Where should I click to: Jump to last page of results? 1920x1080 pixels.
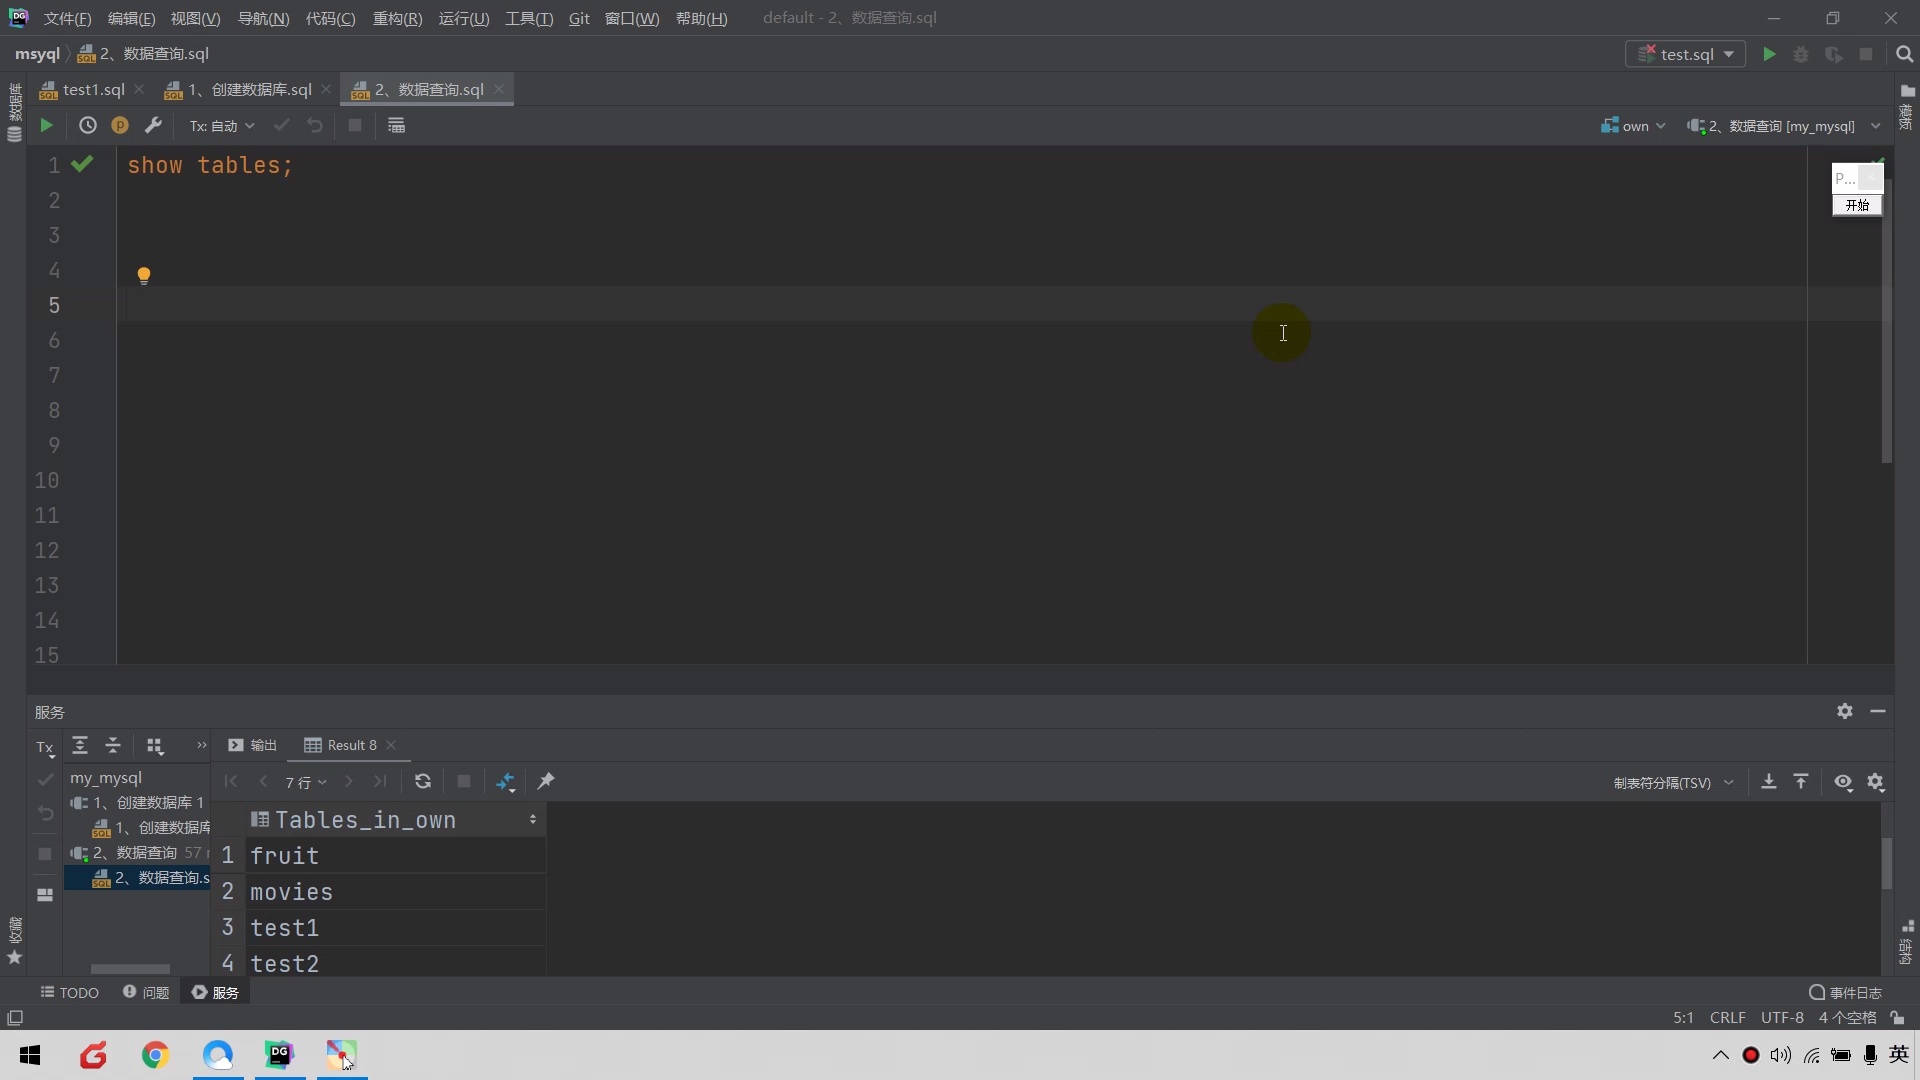[380, 782]
